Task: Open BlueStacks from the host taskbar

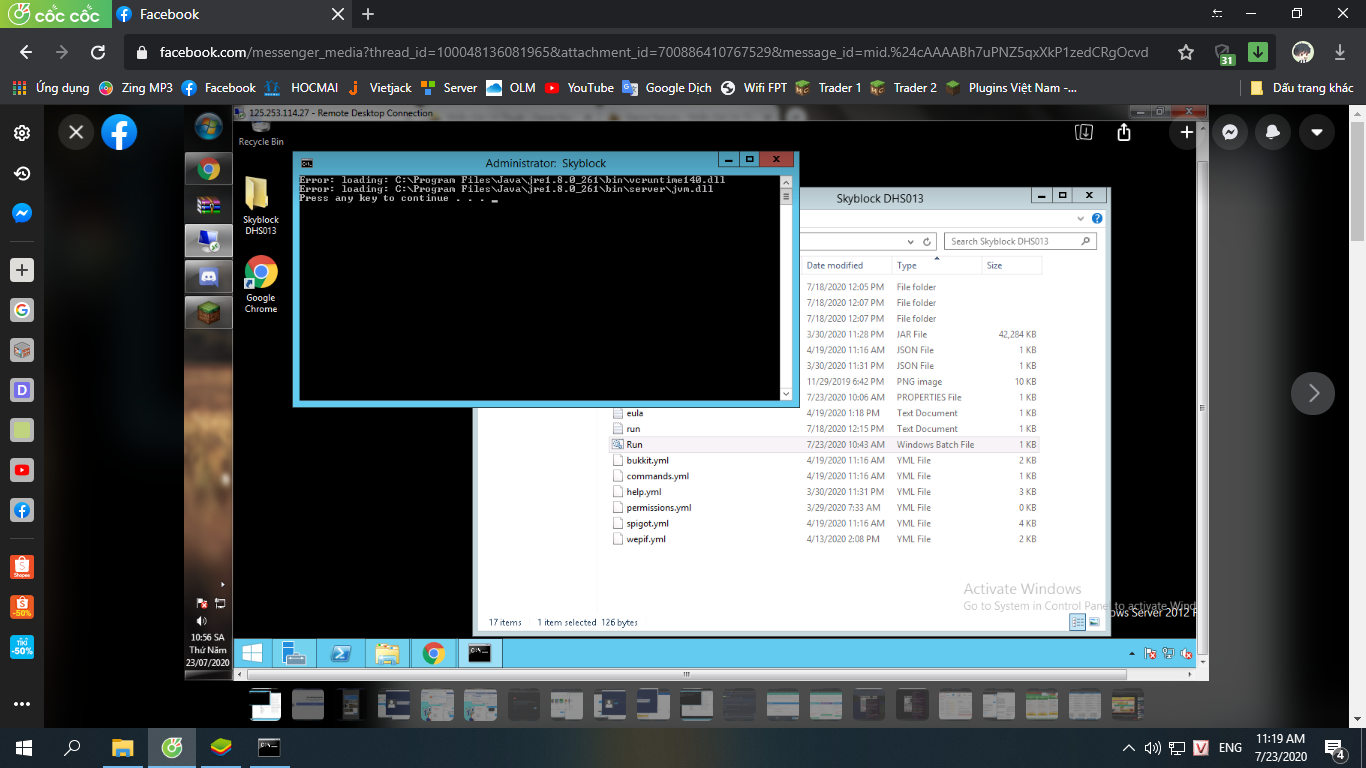Action: pyautogui.click(x=220, y=747)
